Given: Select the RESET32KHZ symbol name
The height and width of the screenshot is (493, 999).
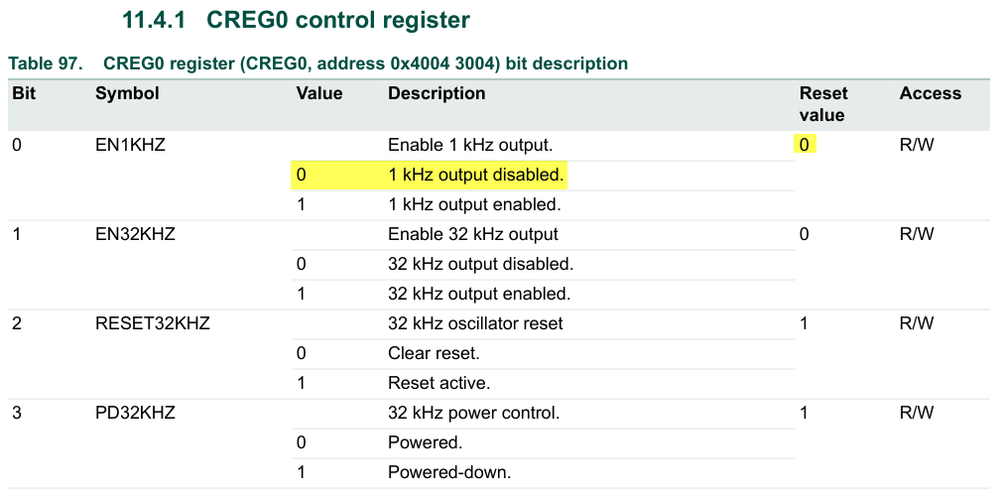Looking at the screenshot, I should [x=152, y=324].
